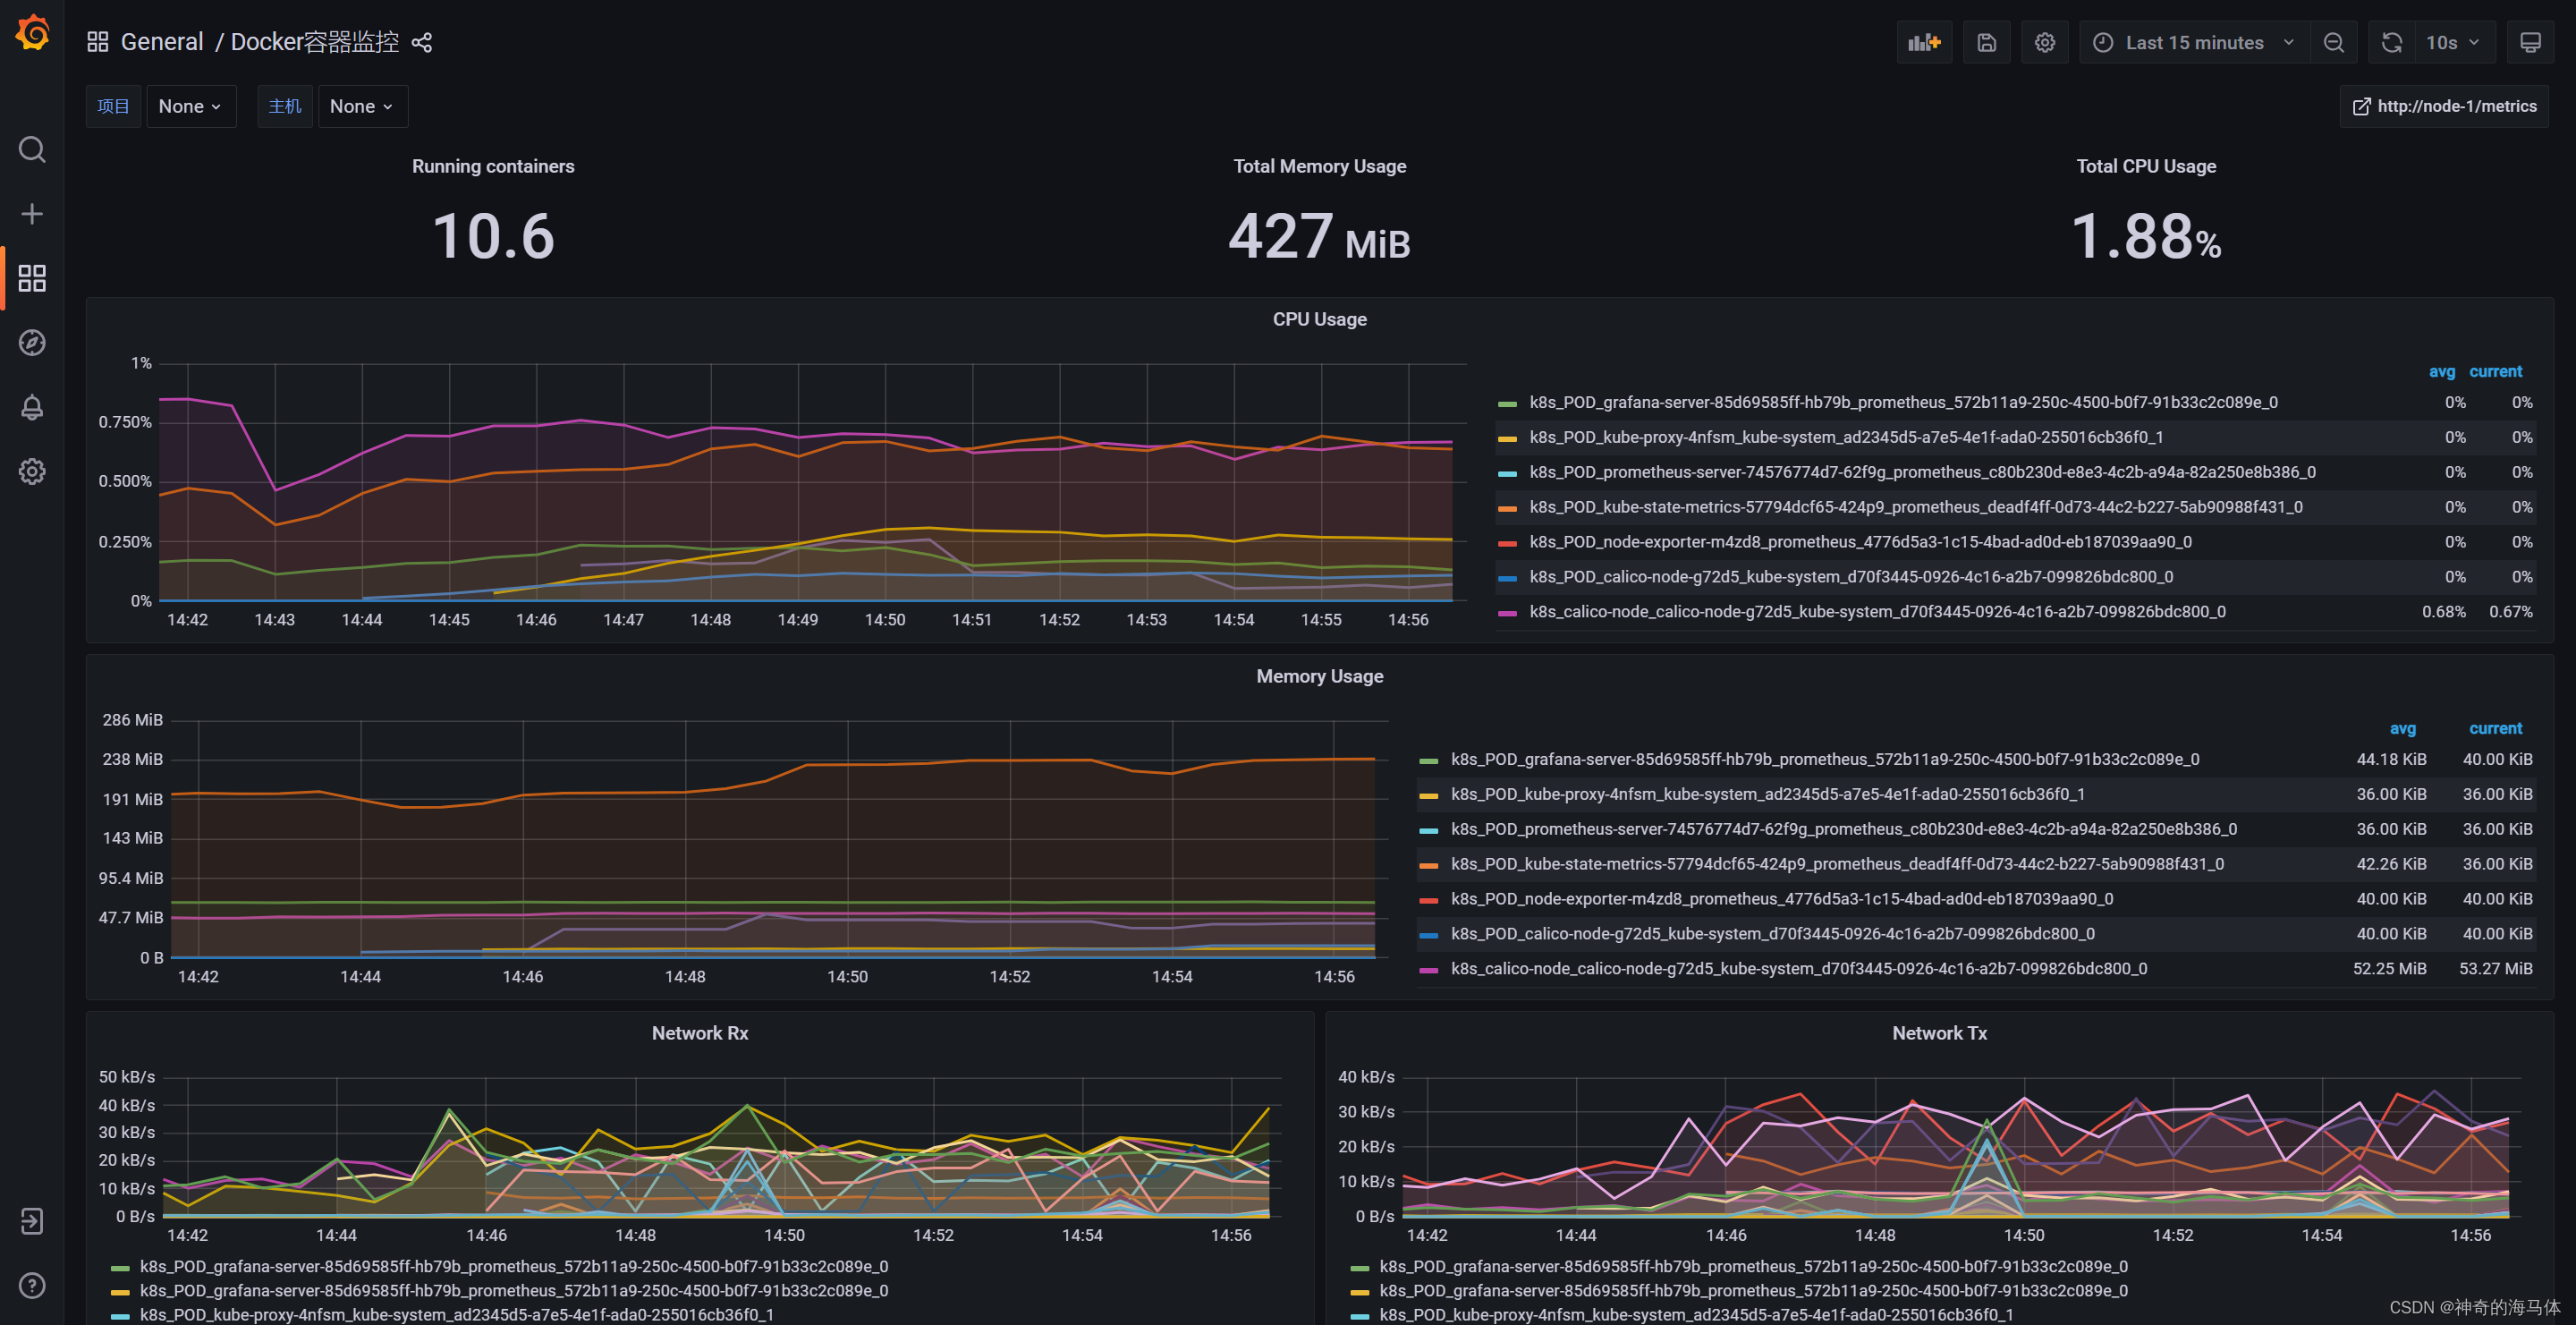Toggle kube-proxy series in CPU Usage legend
This screenshot has height=1325, width=2576.
coord(1846,437)
